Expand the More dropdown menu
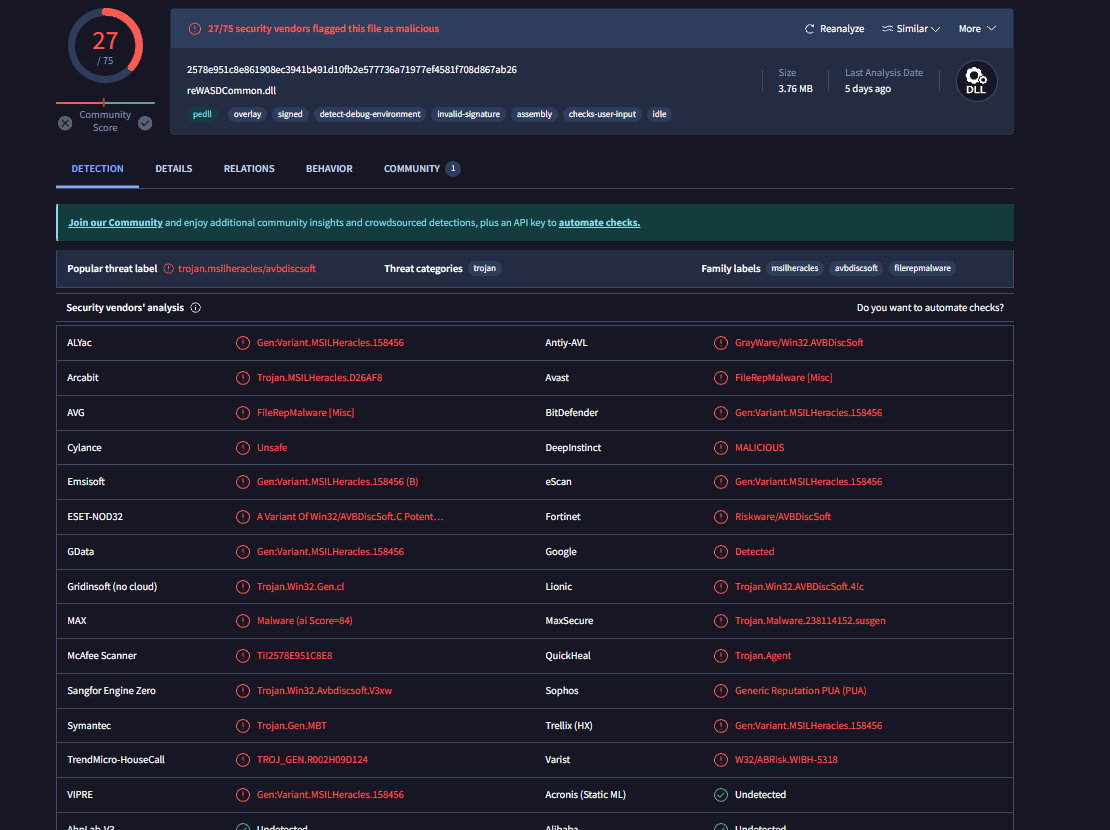1110x830 pixels. 977,29
